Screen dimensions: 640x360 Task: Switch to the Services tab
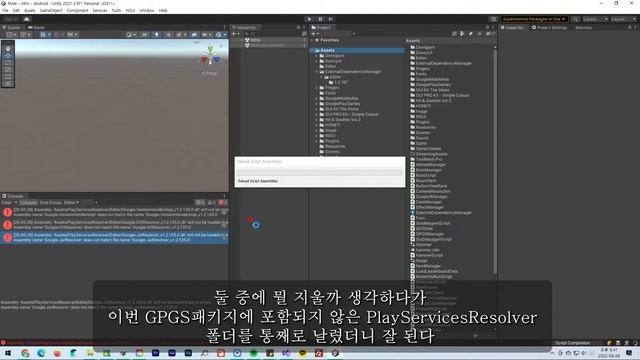(x=583, y=27)
